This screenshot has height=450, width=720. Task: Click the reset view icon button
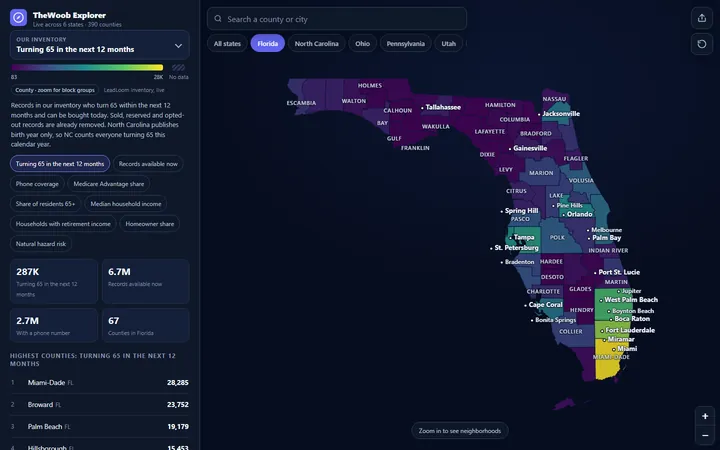pos(702,44)
